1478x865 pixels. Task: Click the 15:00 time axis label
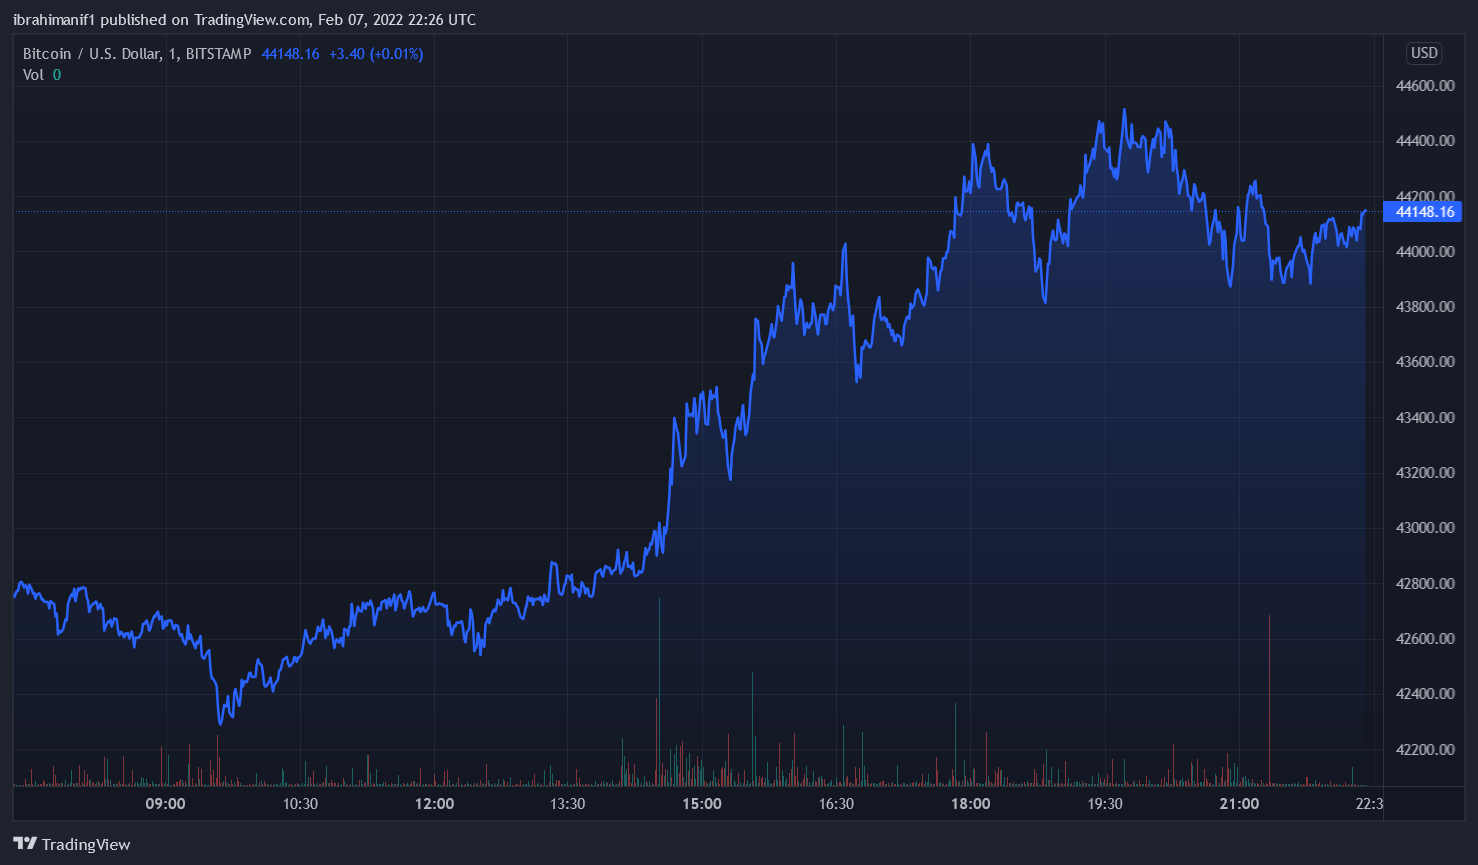(702, 804)
